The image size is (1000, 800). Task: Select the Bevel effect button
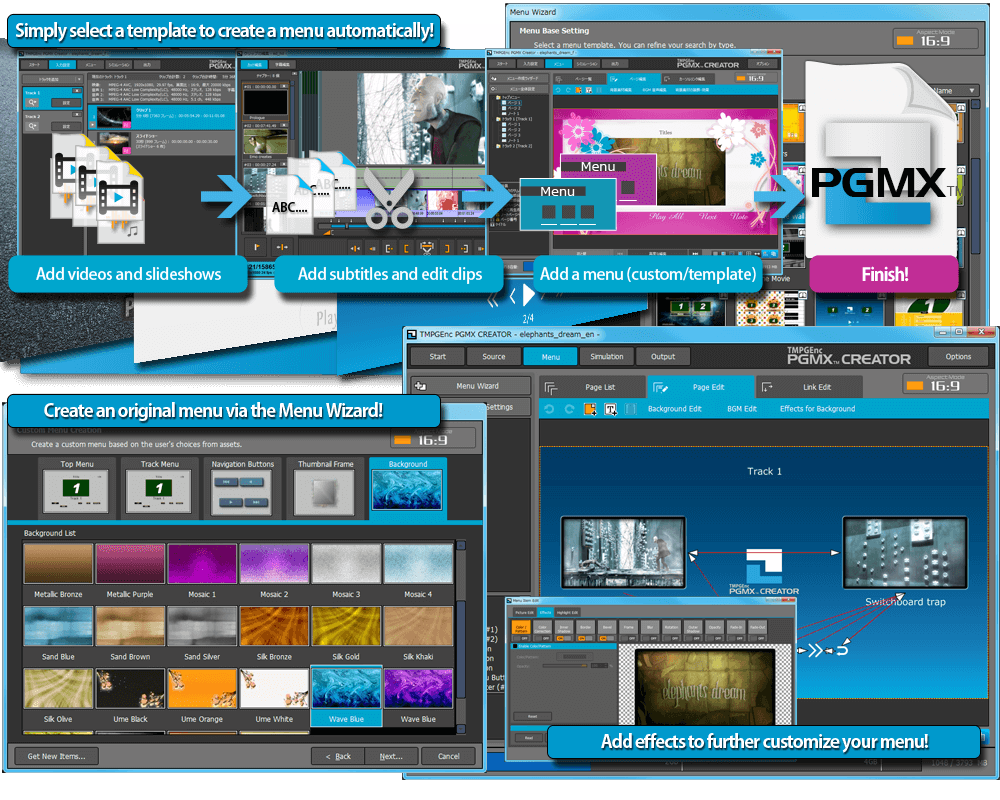[607, 628]
